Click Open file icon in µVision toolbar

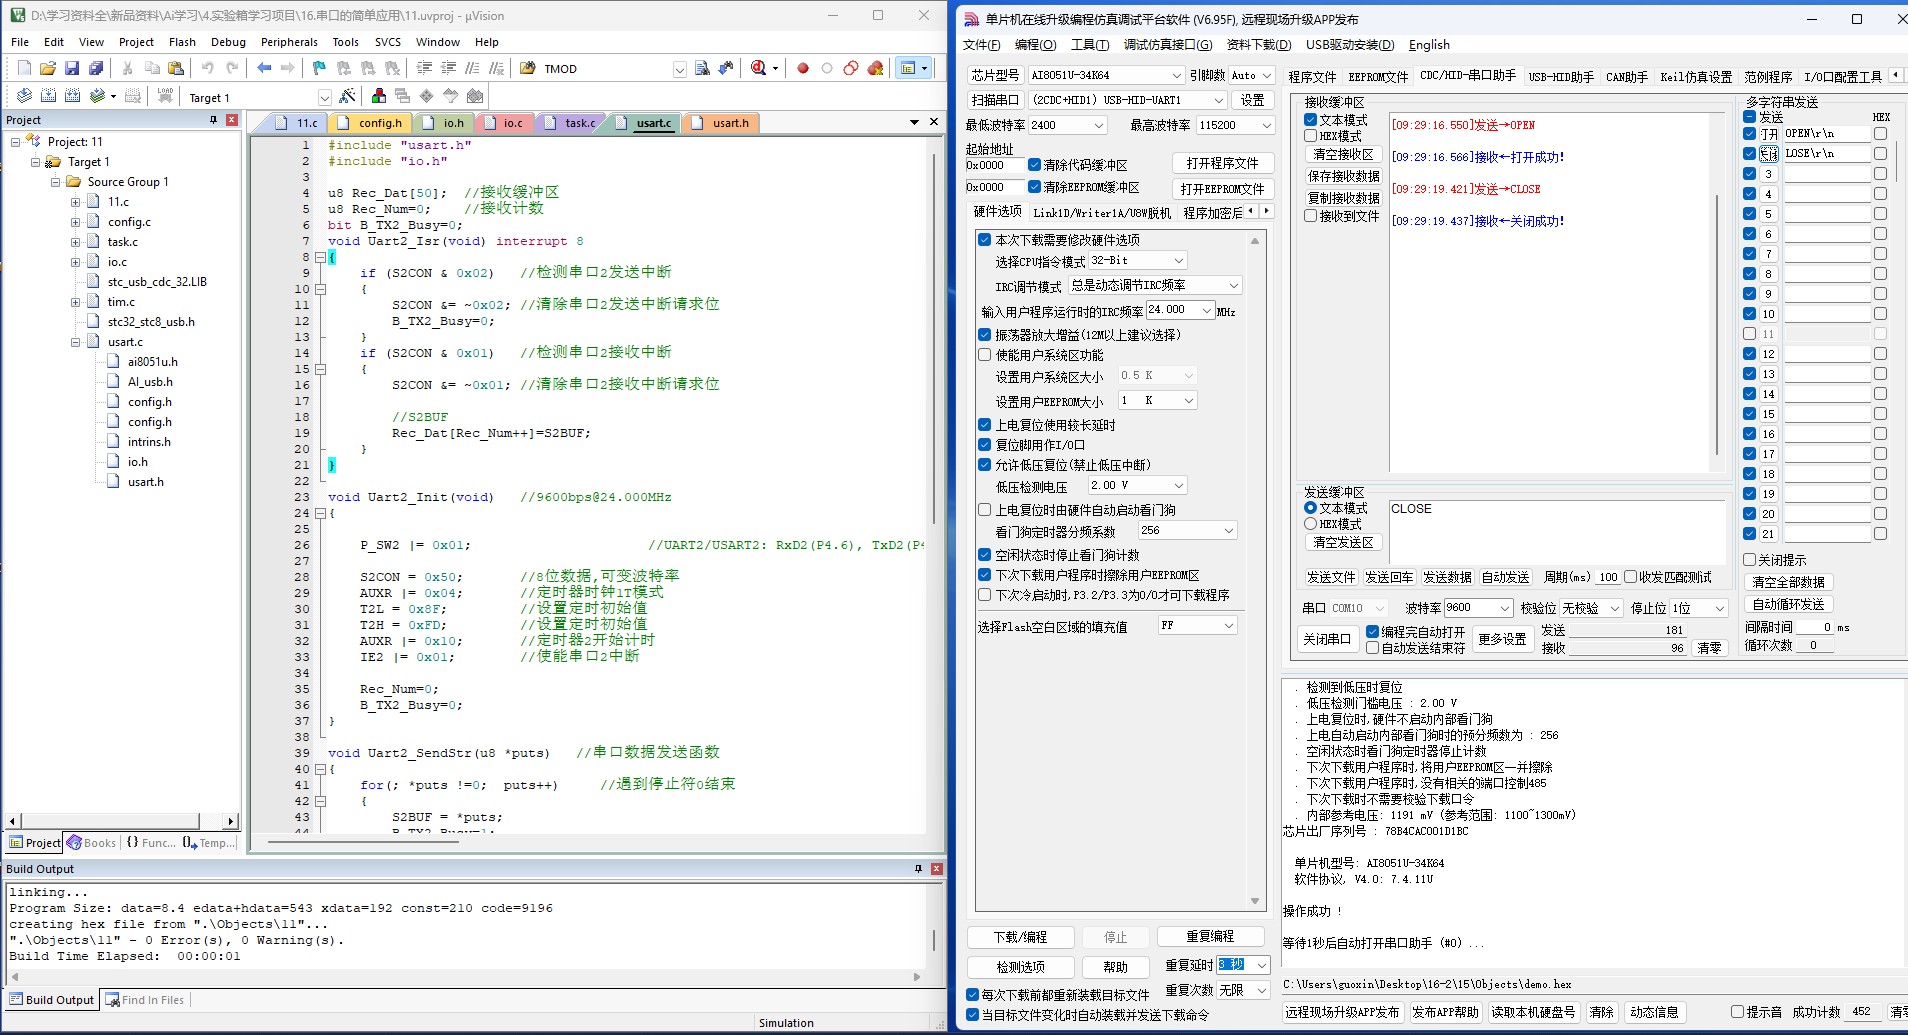click(x=48, y=68)
